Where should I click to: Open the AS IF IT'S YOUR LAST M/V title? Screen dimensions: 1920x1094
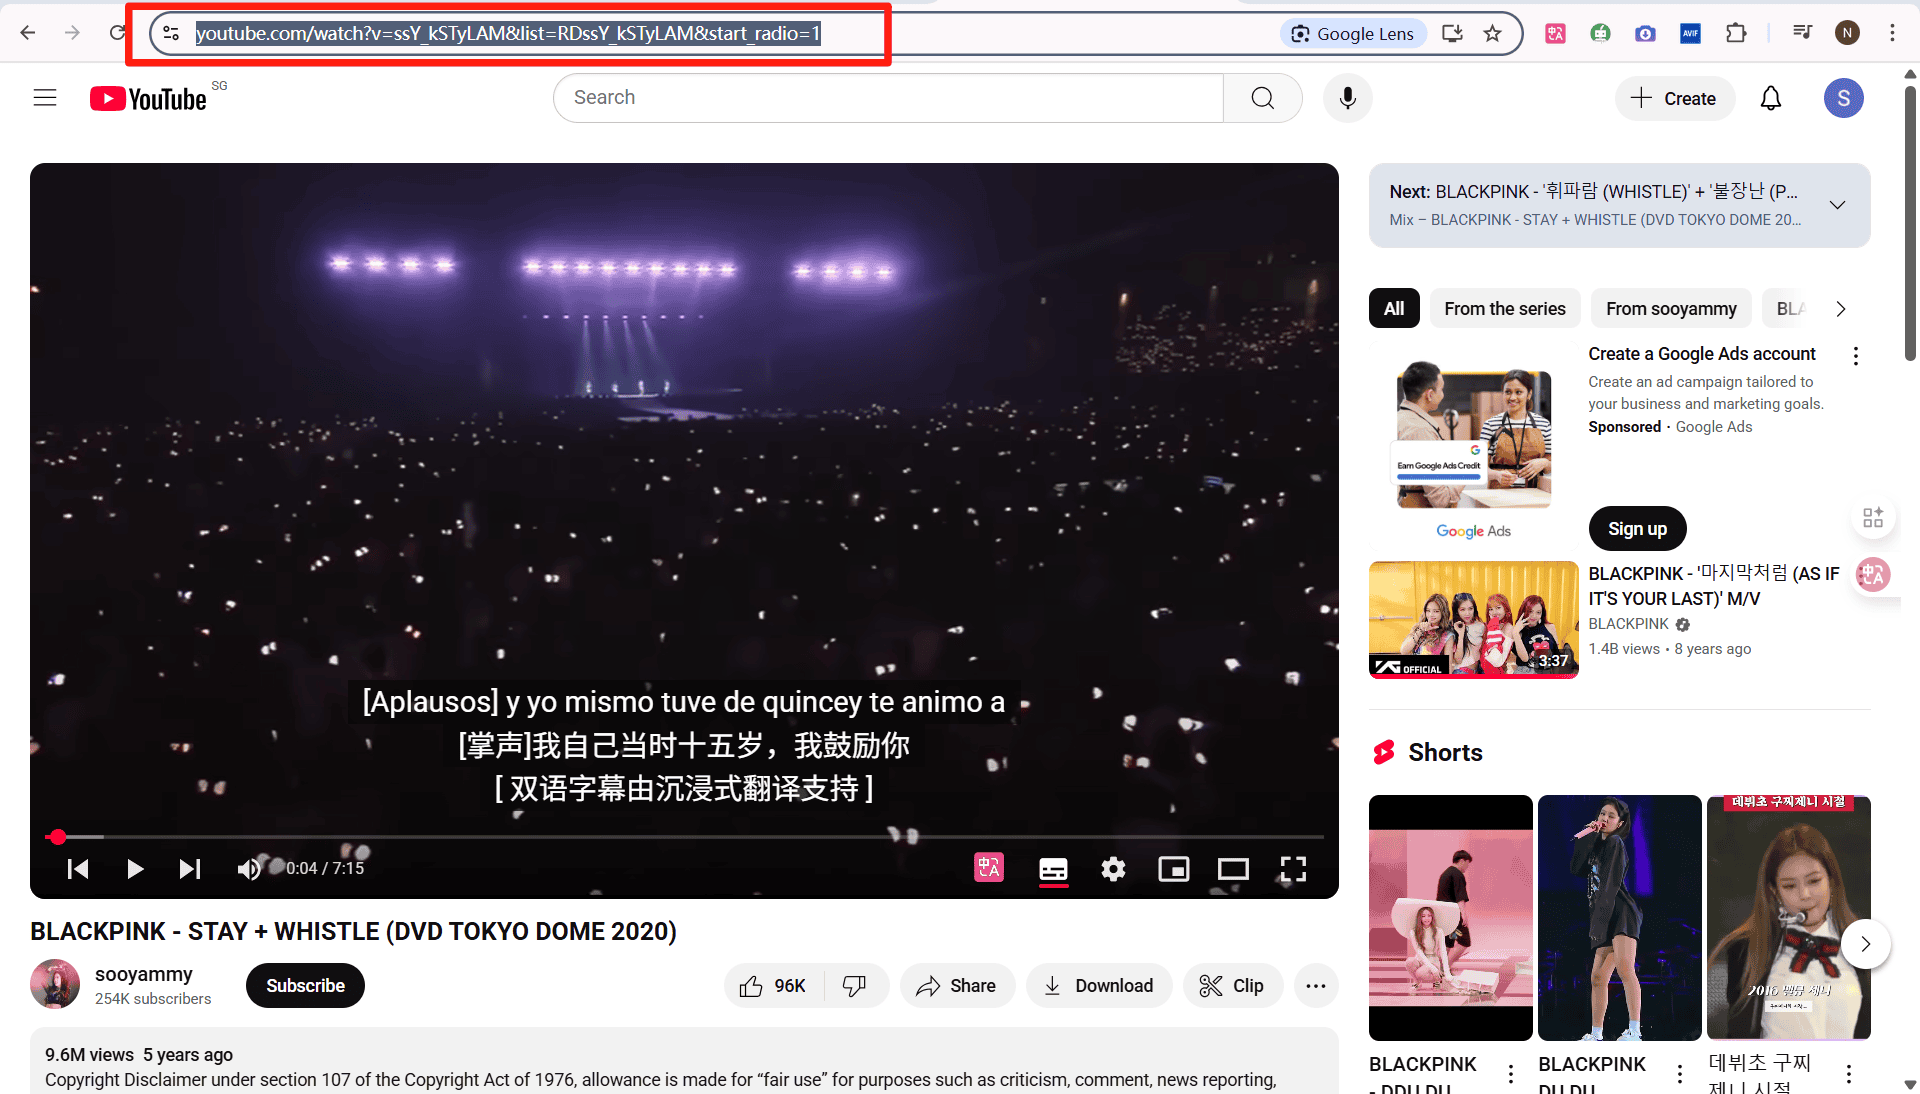click(1713, 586)
